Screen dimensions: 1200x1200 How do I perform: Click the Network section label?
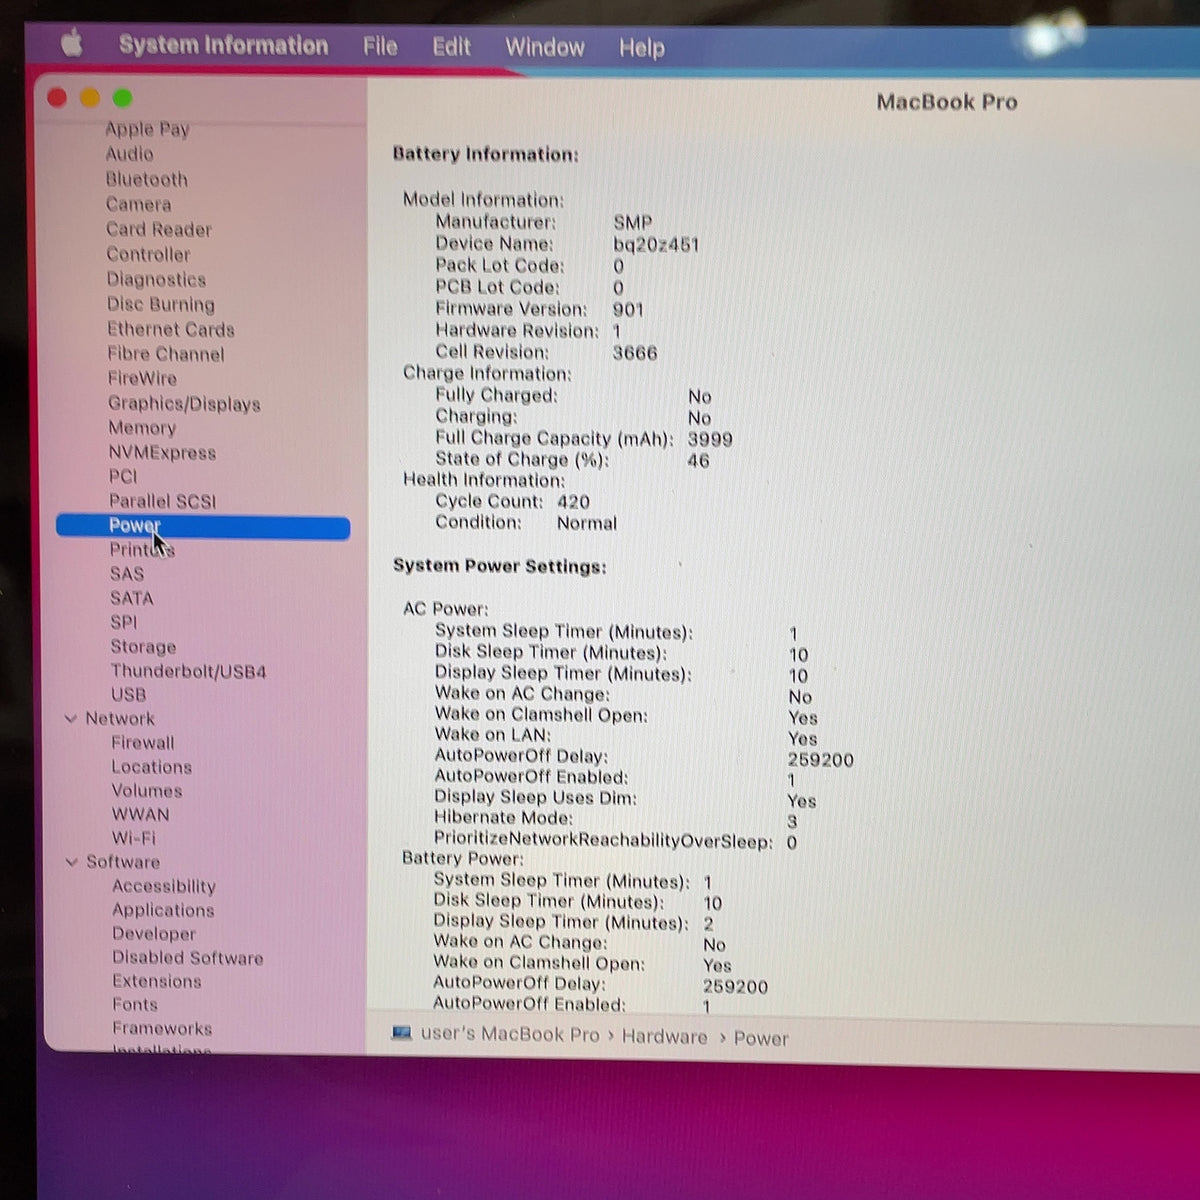tap(120, 718)
